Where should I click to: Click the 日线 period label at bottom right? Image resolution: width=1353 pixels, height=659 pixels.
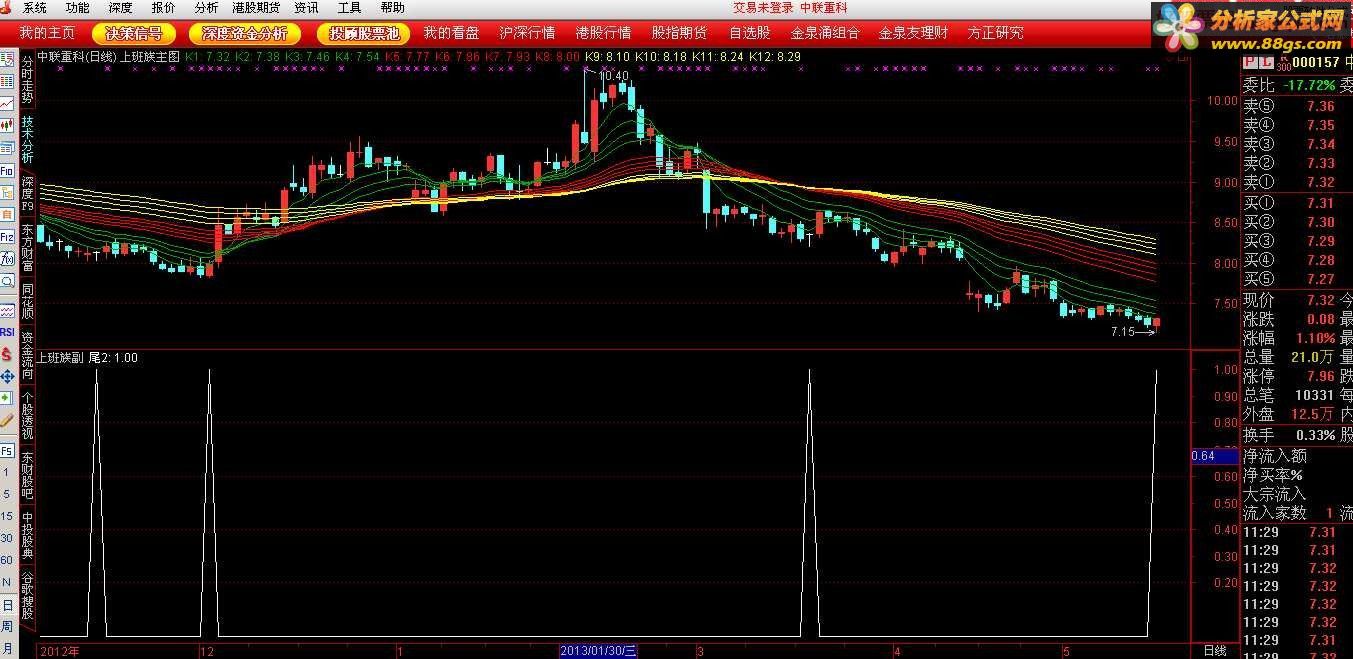click(x=1214, y=651)
